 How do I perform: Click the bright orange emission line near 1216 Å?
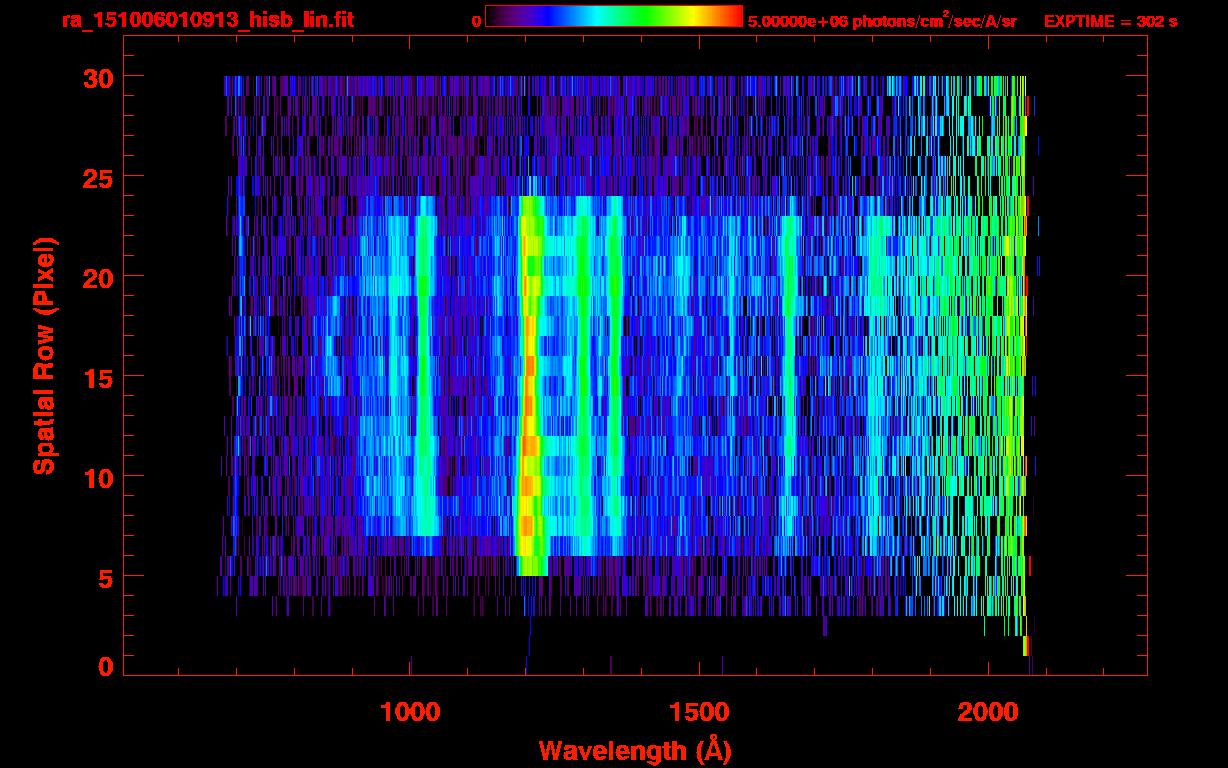(529, 400)
